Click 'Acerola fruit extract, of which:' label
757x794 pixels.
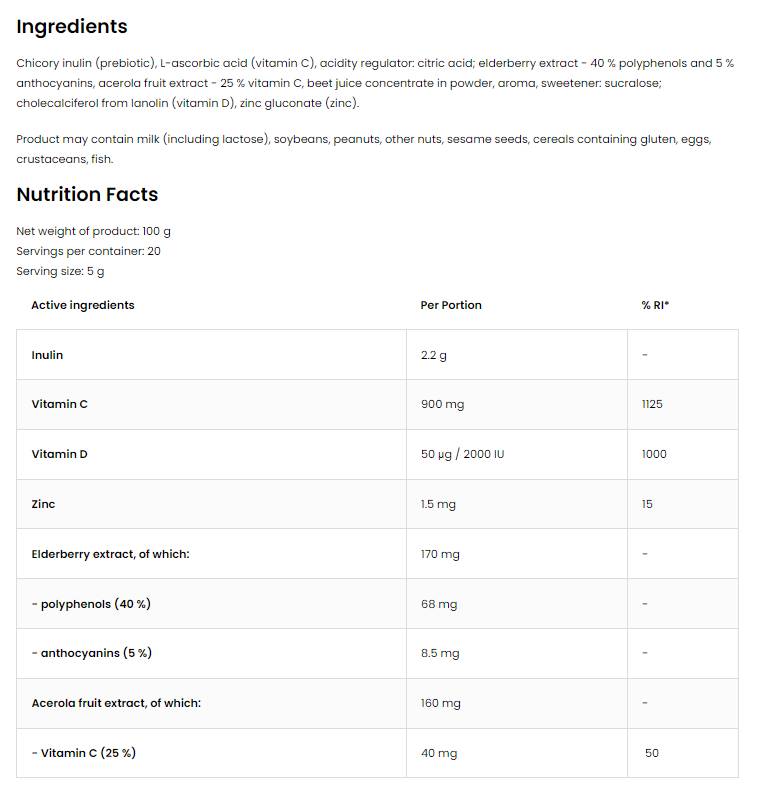coord(116,703)
